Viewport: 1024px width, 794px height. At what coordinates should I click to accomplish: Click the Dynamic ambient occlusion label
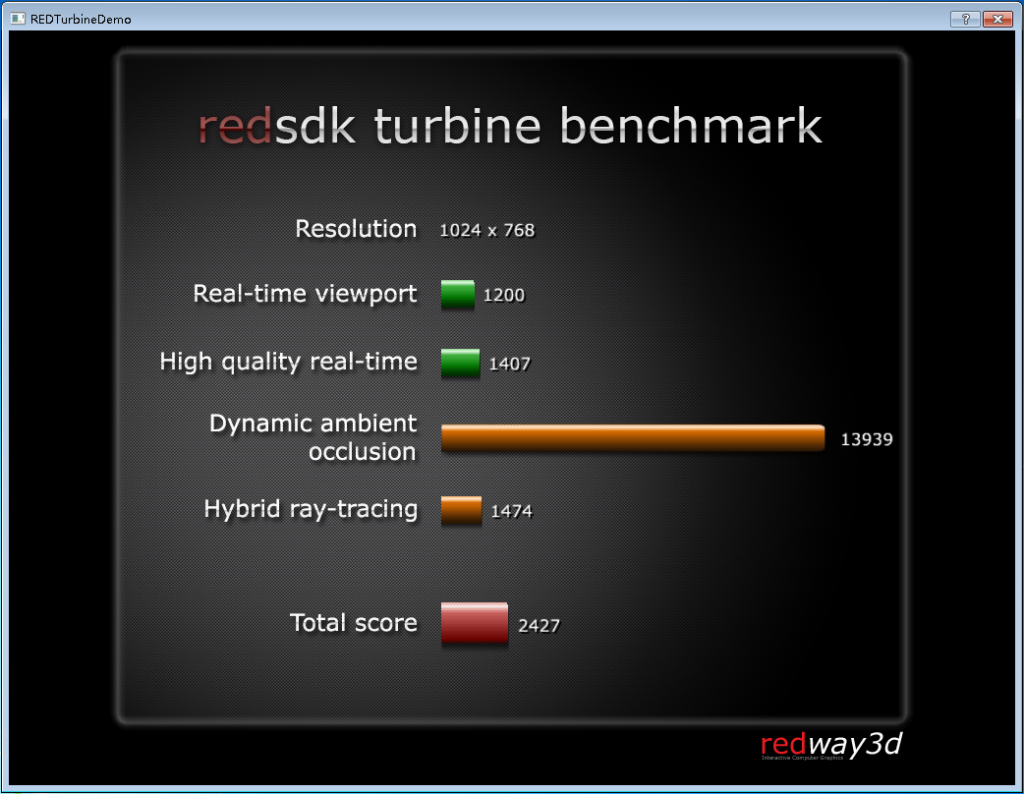coord(313,437)
